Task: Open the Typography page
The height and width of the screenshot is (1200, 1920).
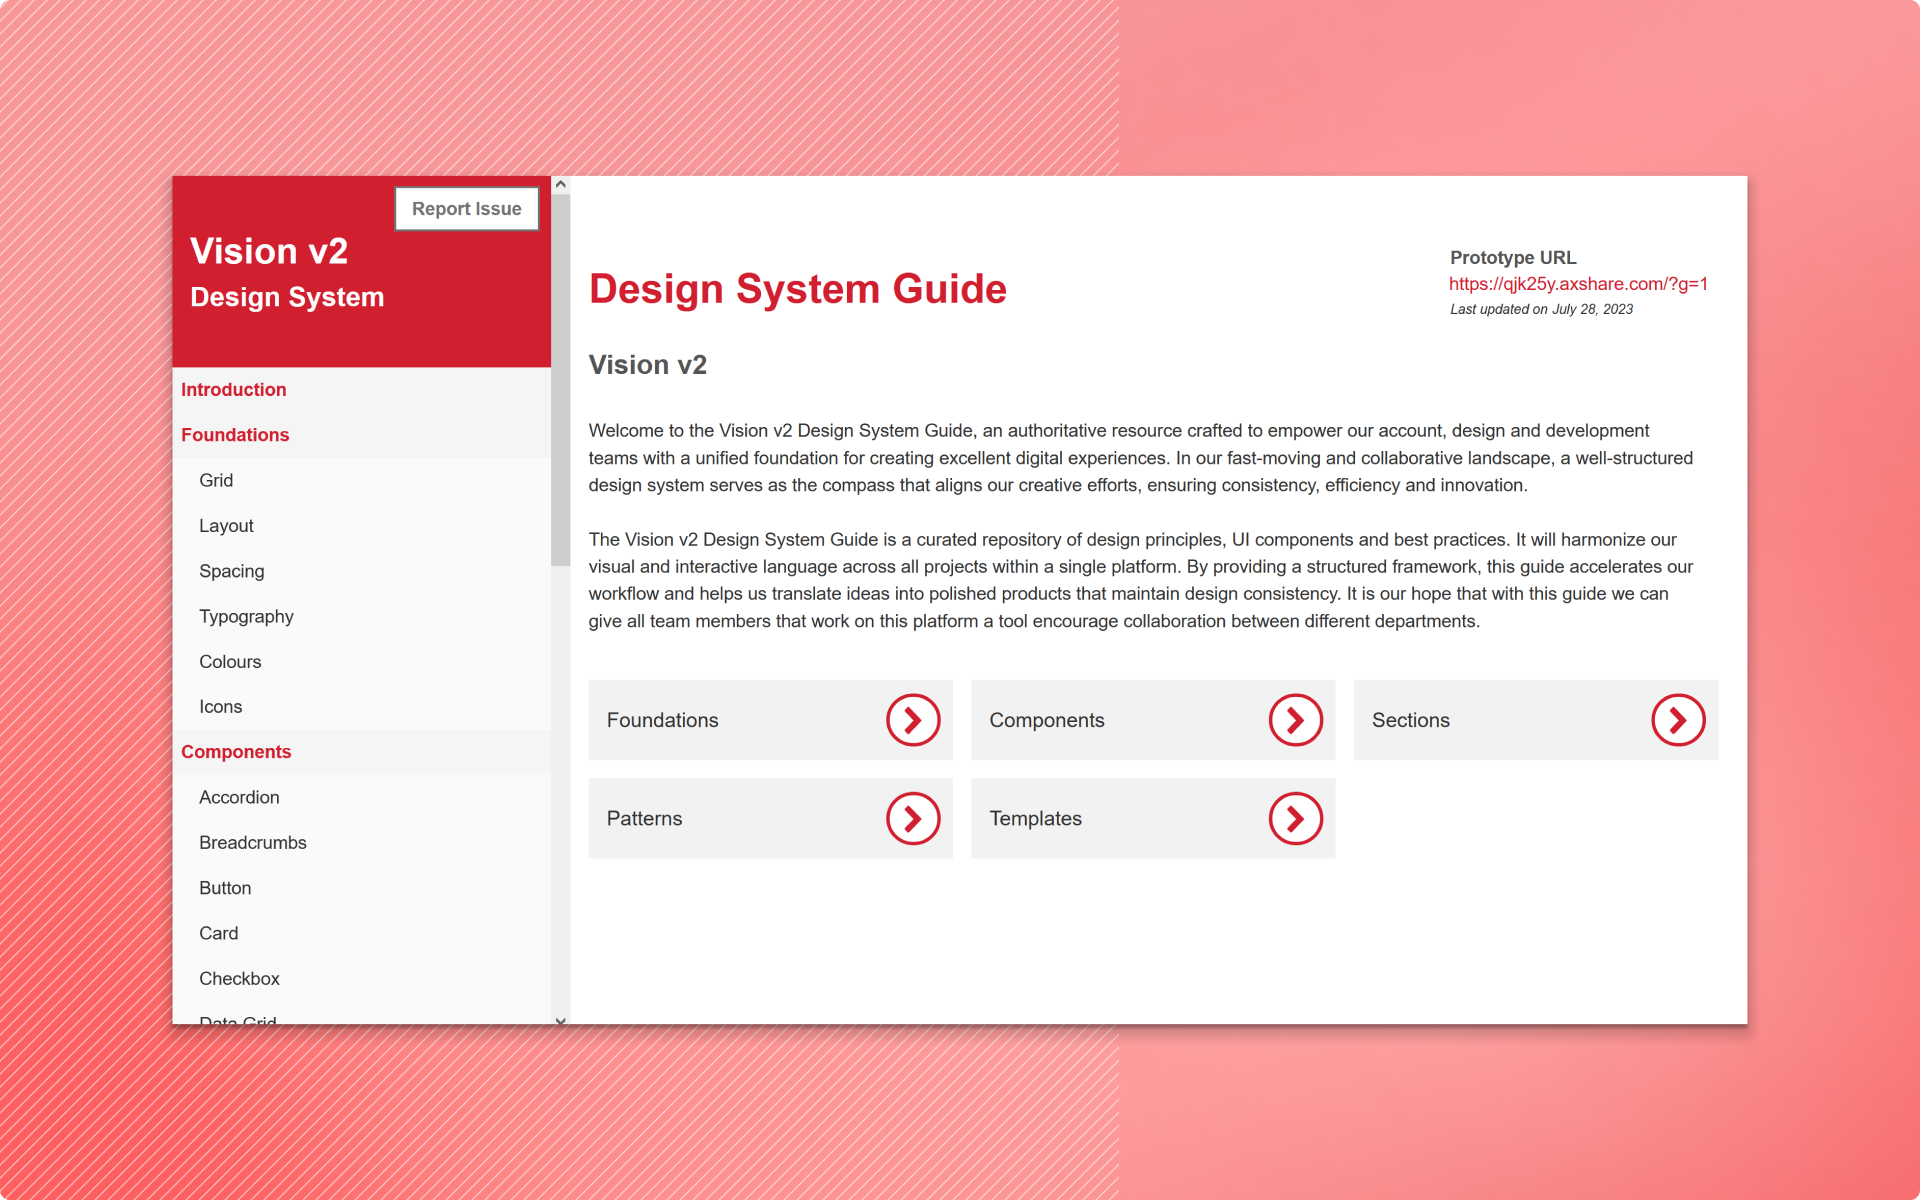Action: point(246,616)
